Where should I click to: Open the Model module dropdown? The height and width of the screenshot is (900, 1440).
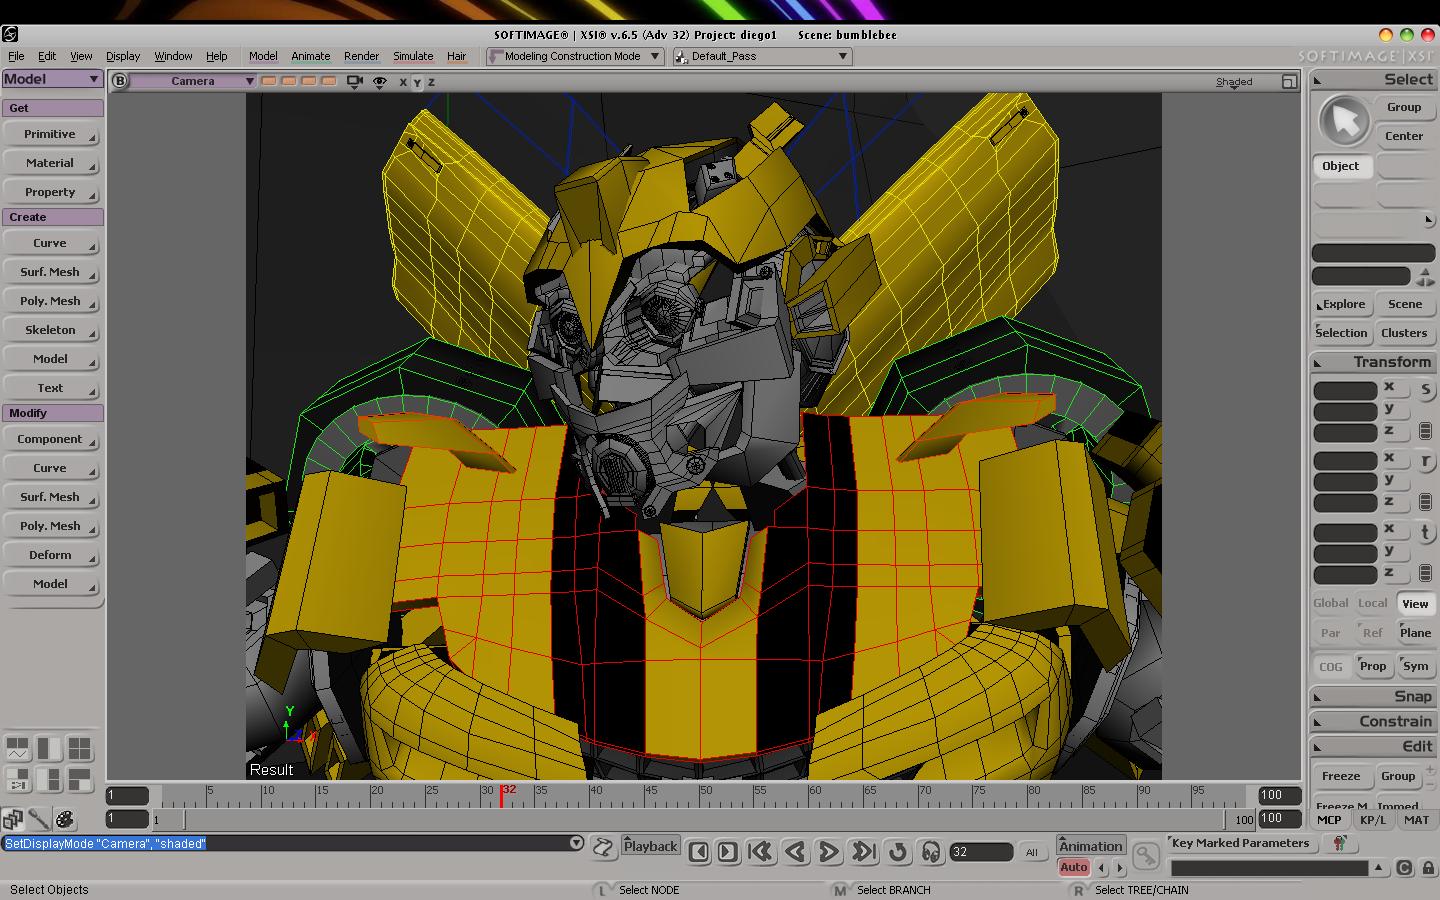tap(52, 79)
